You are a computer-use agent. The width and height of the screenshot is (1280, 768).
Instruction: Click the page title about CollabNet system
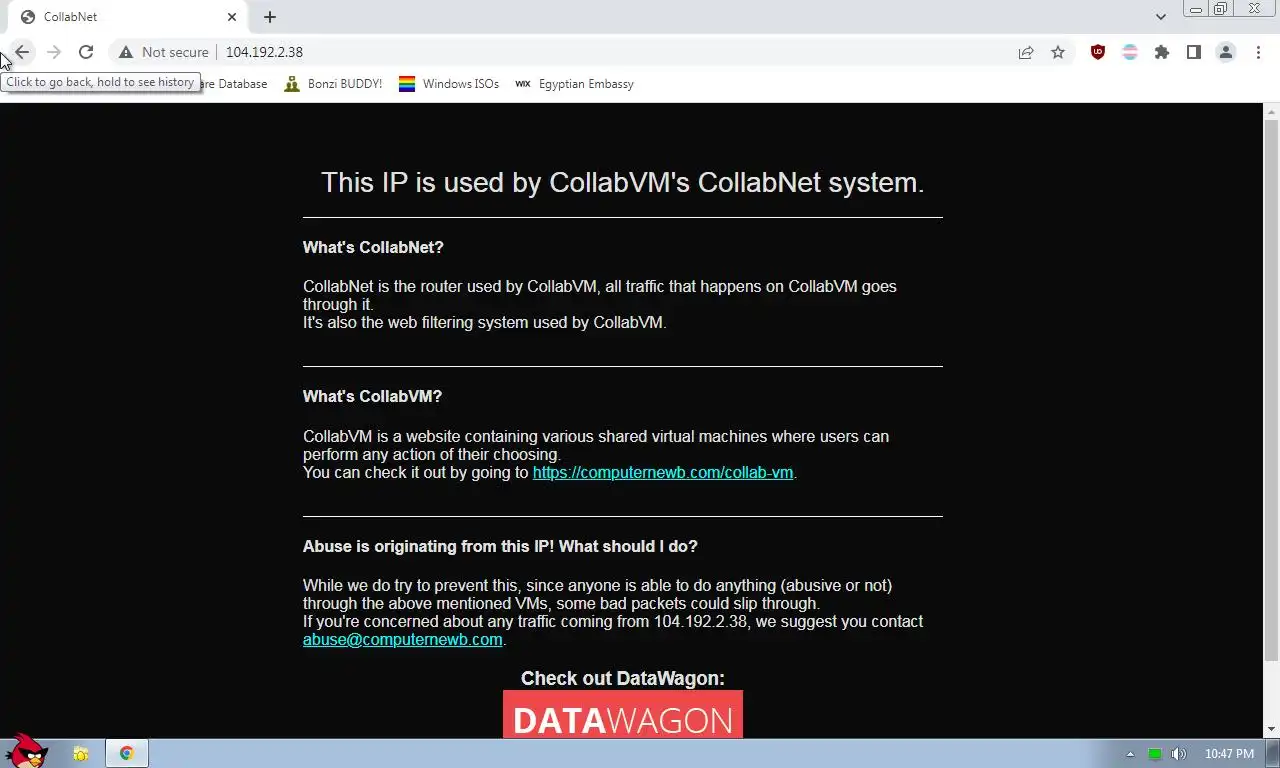(622, 182)
